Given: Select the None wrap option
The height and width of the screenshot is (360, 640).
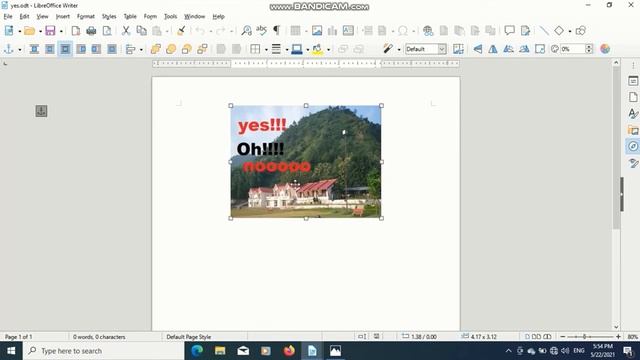Looking at the screenshot, I should [x=34, y=49].
